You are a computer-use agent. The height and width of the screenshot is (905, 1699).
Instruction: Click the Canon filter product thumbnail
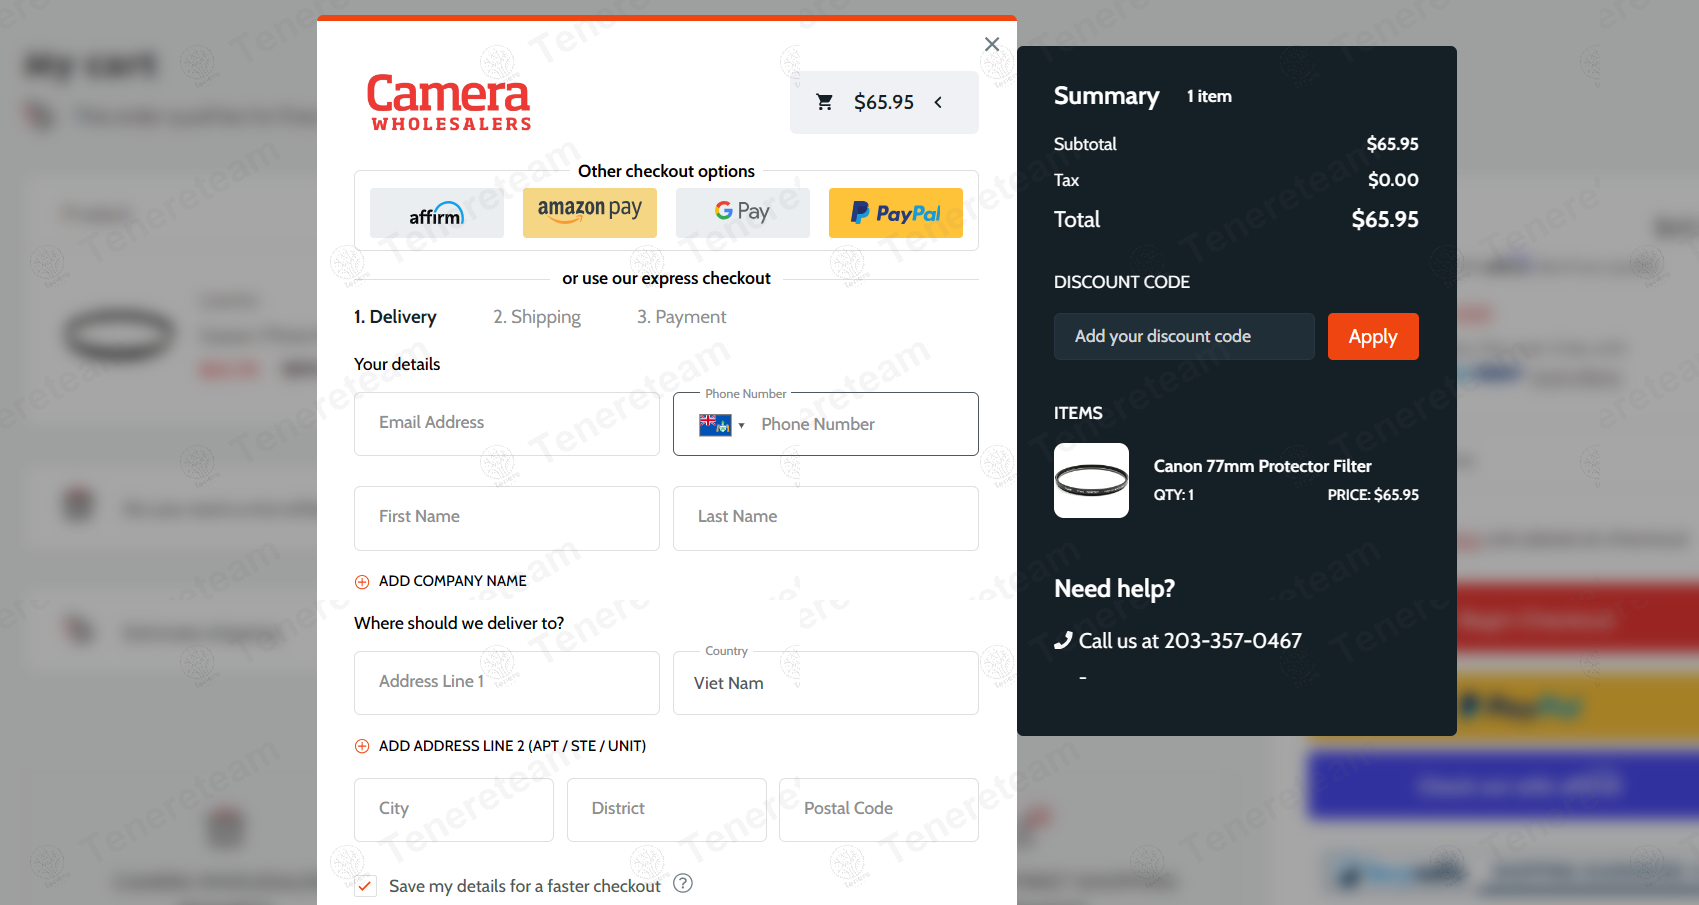tap(1091, 481)
